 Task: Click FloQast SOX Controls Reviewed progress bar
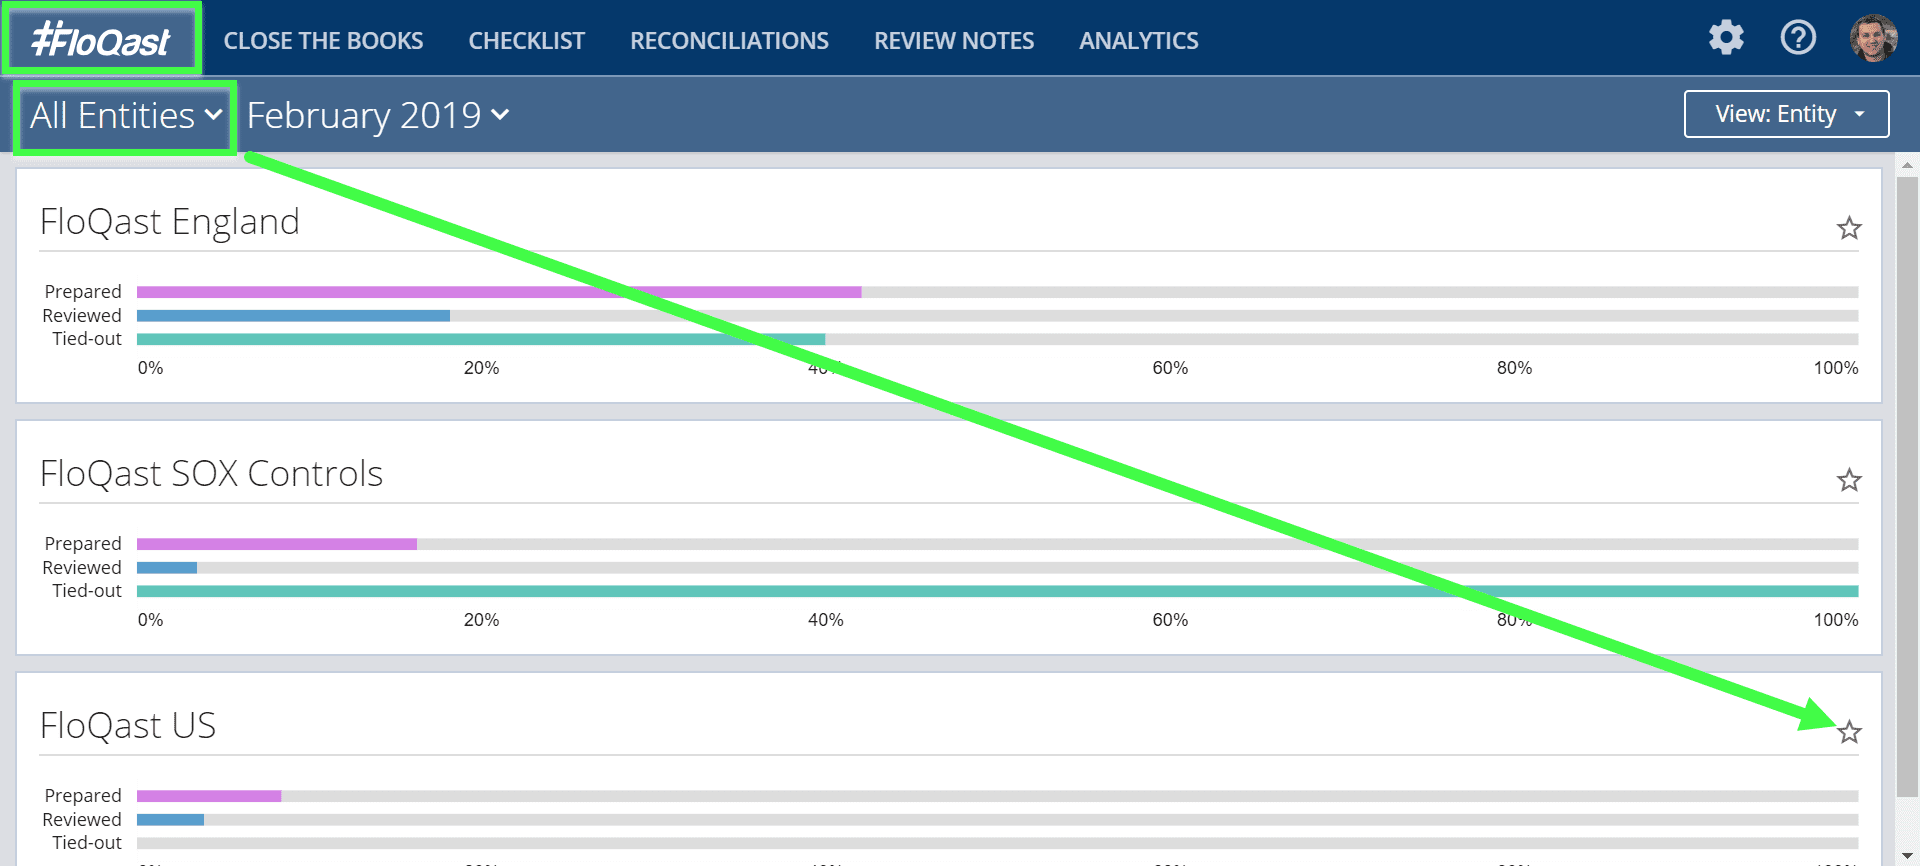[997, 568]
